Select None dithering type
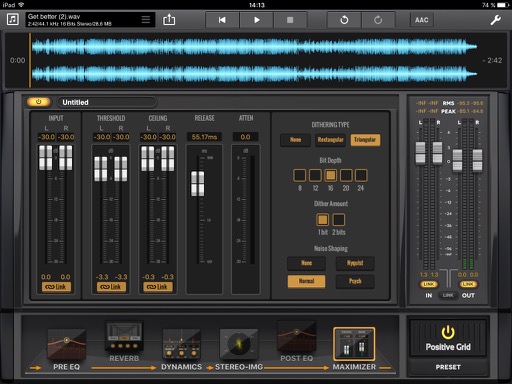The width and height of the screenshot is (512, 384). pos(295,140)
